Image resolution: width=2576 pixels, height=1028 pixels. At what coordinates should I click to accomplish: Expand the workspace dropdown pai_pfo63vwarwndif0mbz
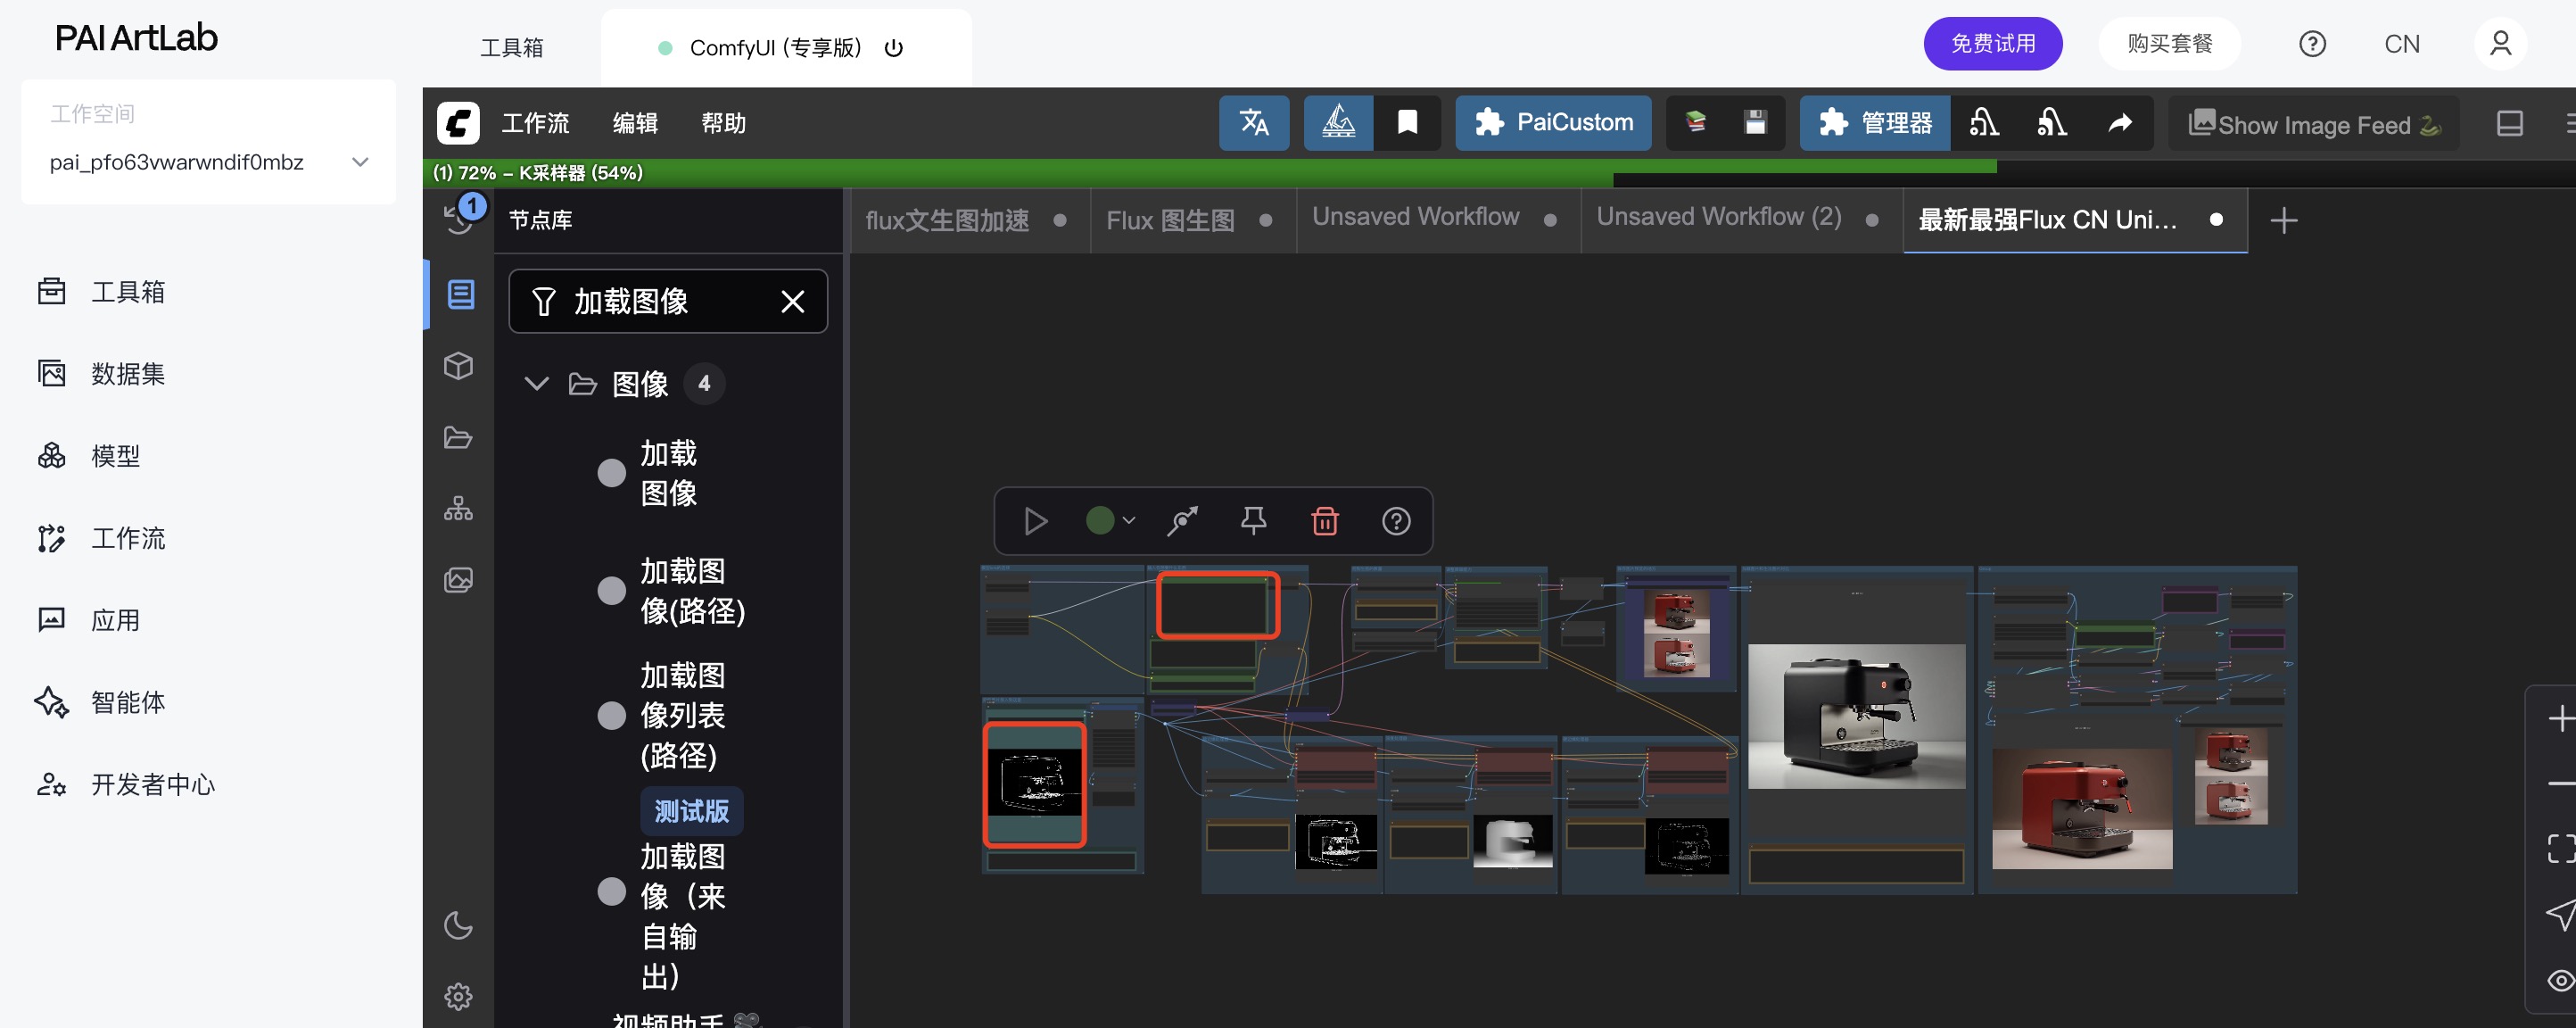click(x=360, y=162)
